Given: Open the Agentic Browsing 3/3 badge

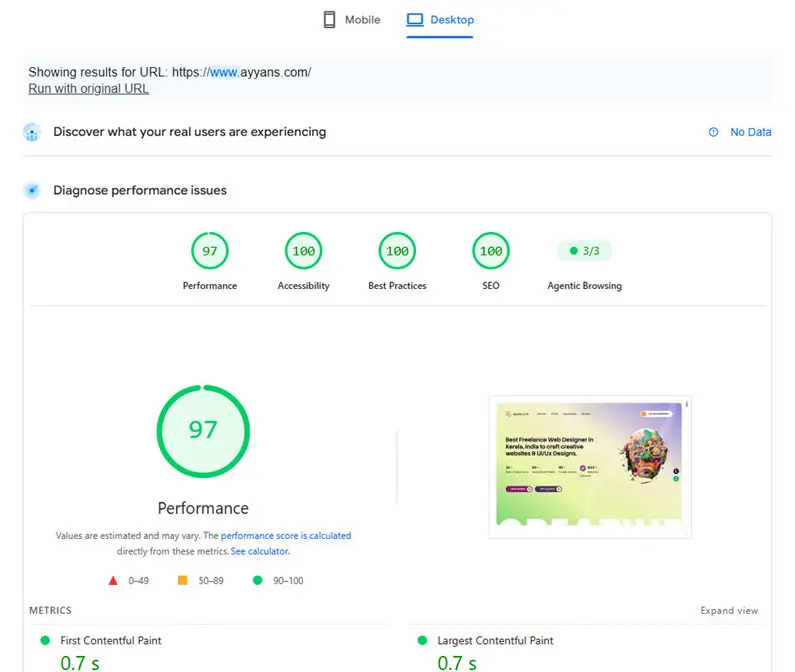Looking at the screenshot, I should pos(585,251).
